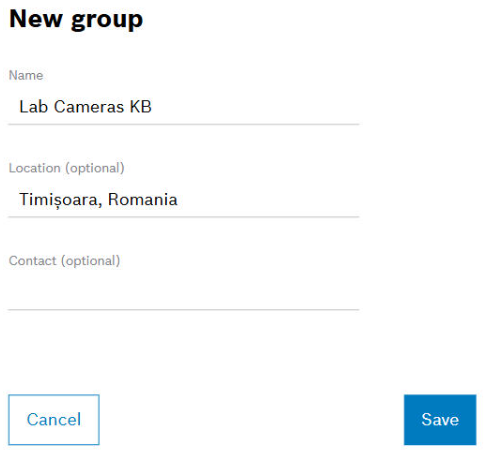Save the new group
This screenshot has height=455, width=489.
(x=440, y=420)
